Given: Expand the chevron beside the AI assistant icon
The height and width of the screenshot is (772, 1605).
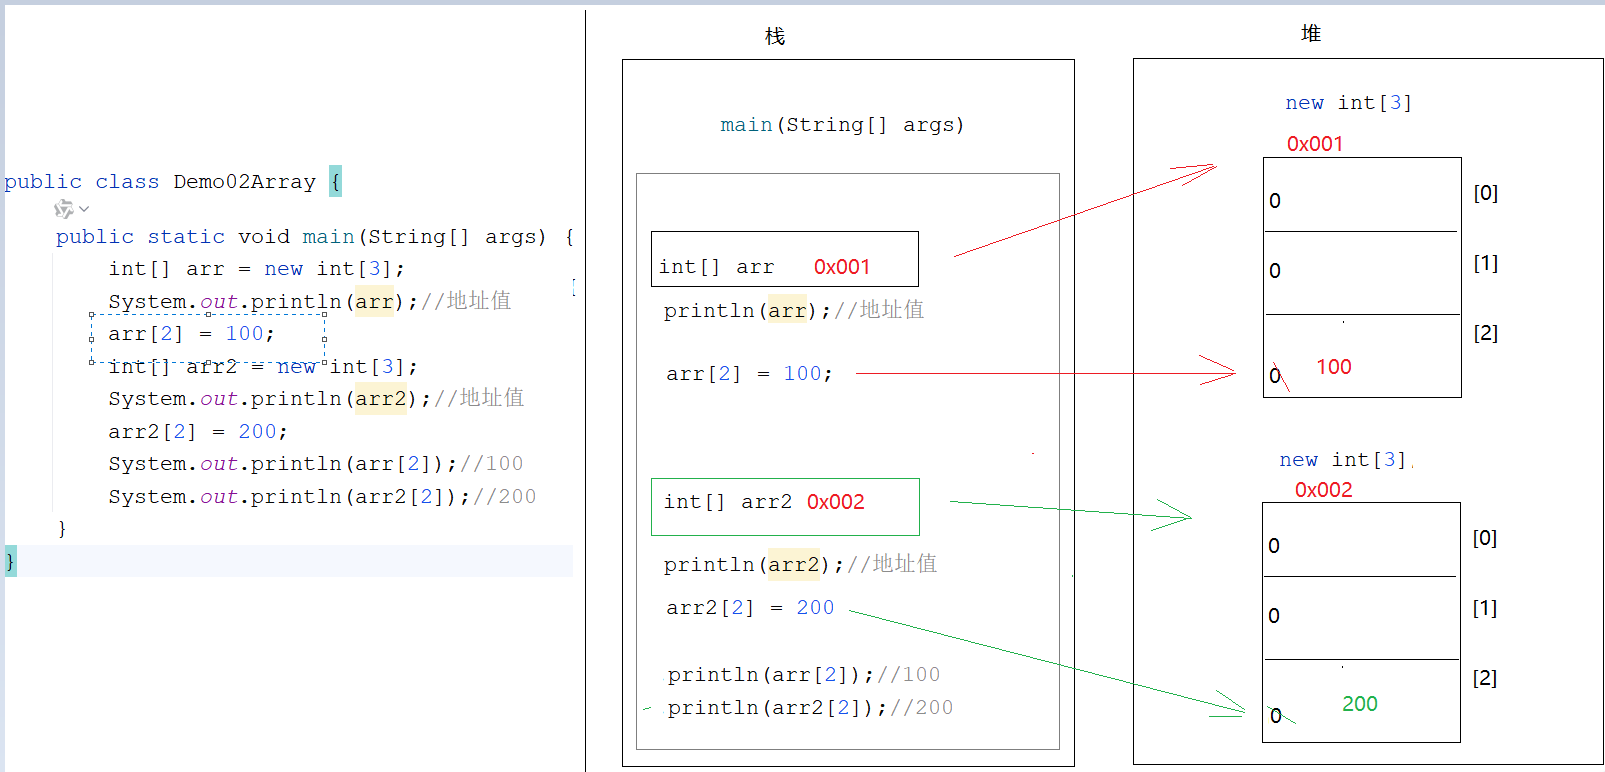Looking at the screenshot, I should coord(84,209).
